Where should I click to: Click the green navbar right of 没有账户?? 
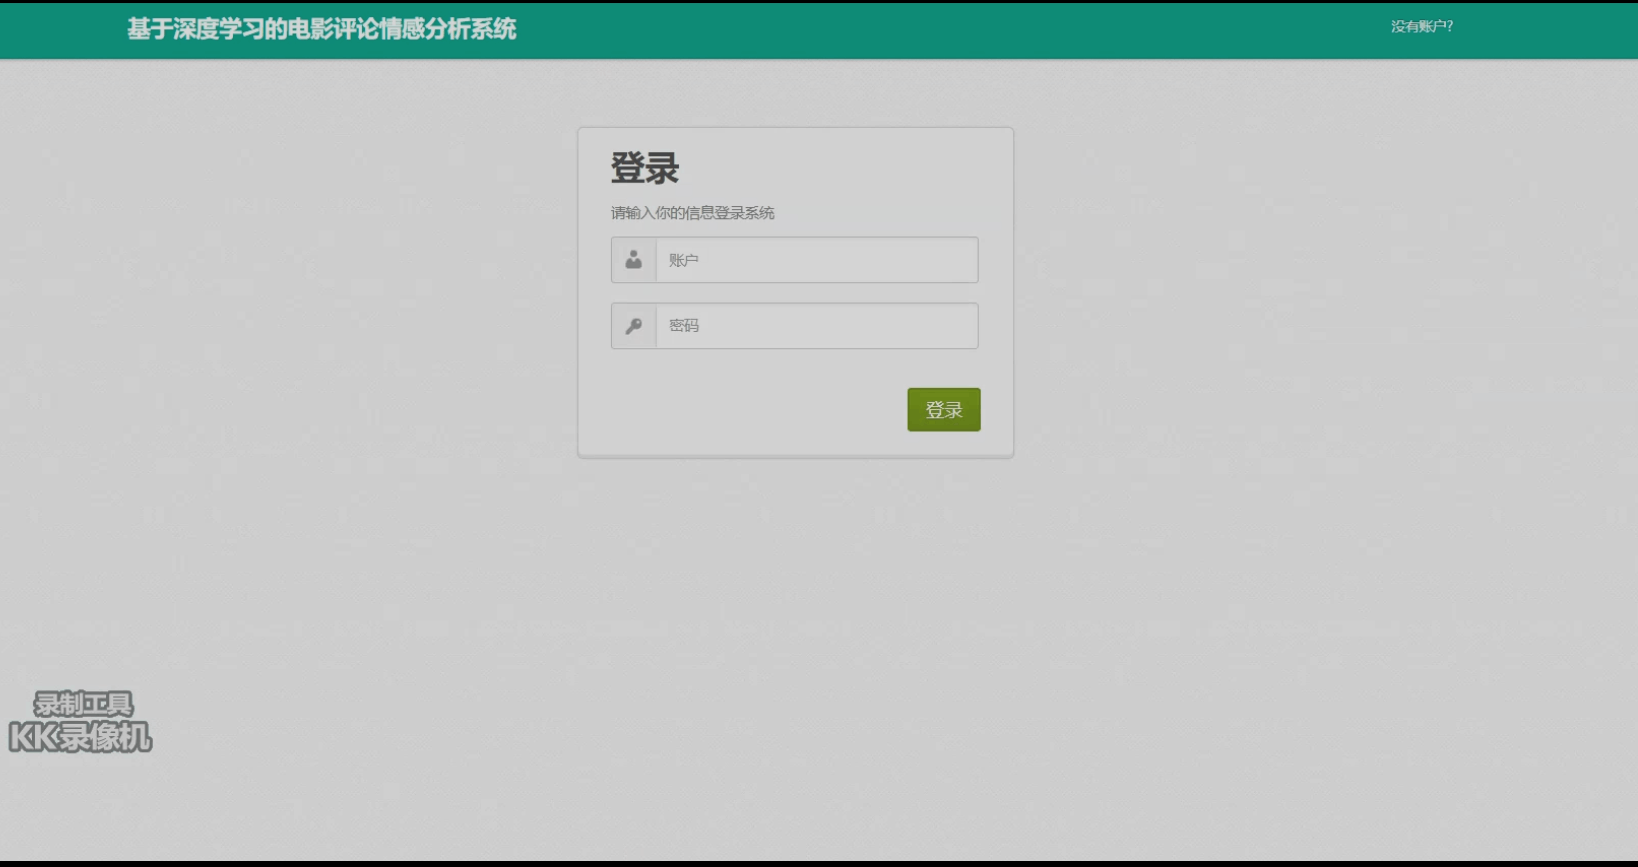click(x=1550, y=29)
